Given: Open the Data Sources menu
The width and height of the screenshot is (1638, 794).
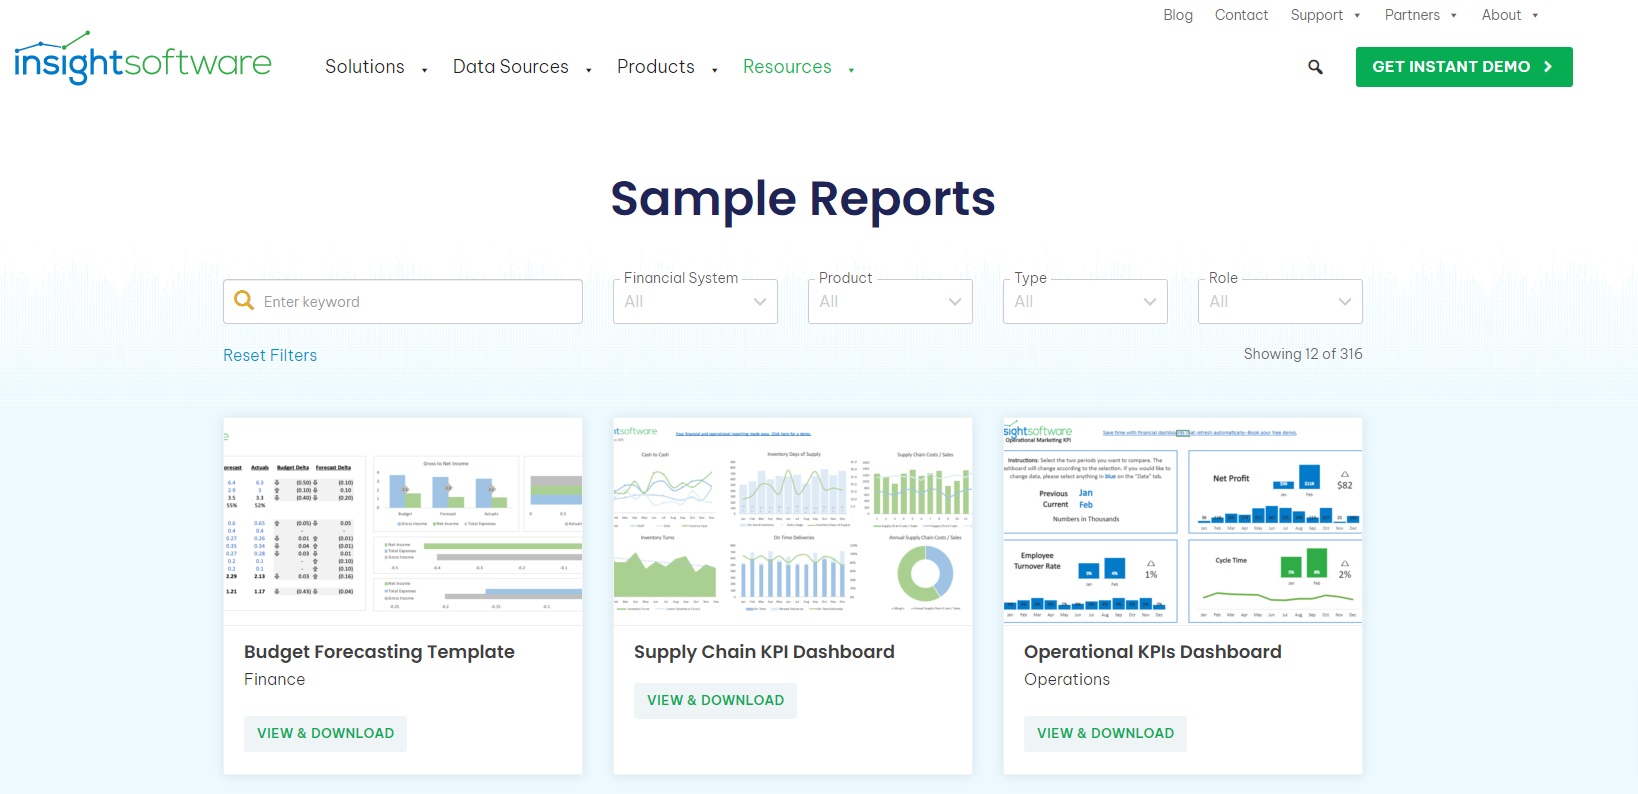Looking at the screenshot, I should pos(511,67).
